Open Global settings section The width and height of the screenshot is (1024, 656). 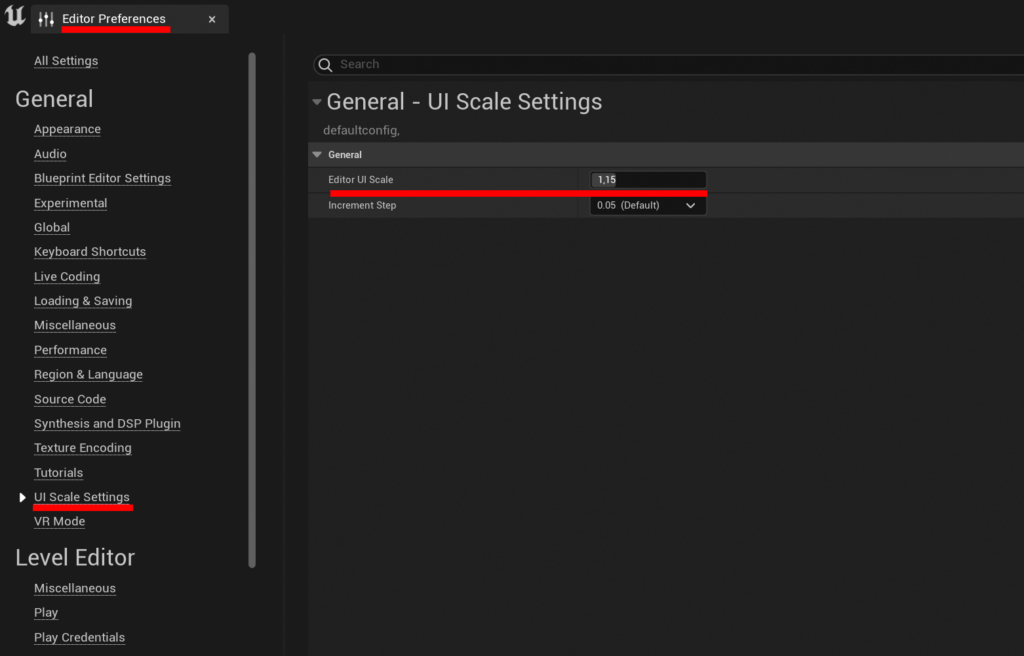pyautogui.click(x=52, y=227)
